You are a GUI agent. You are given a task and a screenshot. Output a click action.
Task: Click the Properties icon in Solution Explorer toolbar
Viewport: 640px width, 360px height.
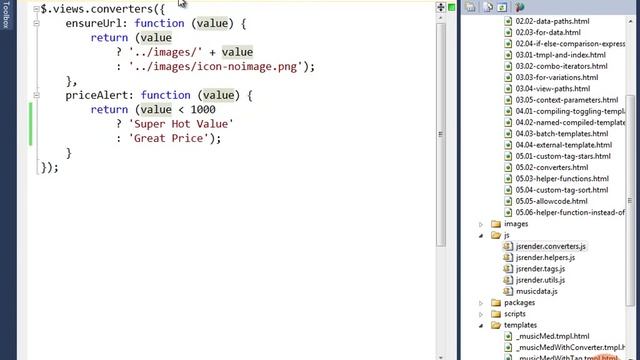click(470, 7)
